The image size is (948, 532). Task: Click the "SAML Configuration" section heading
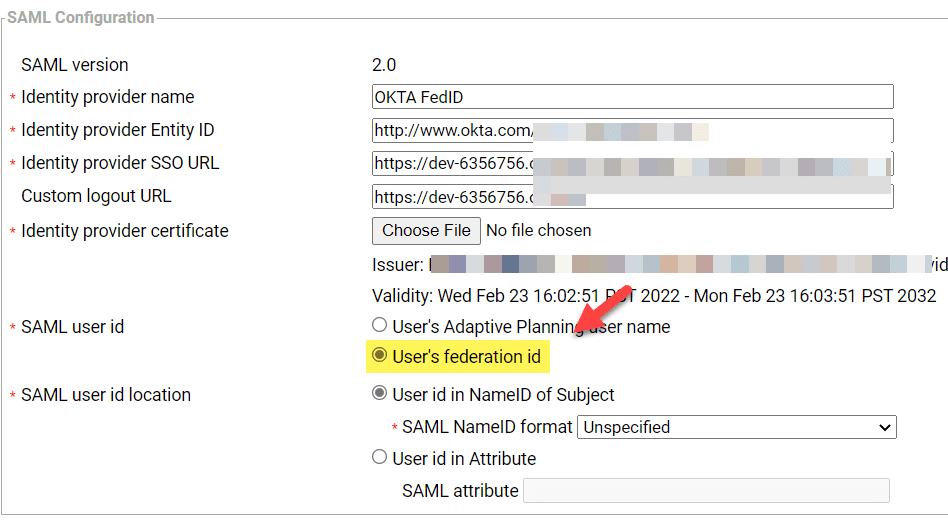[81, 17]
